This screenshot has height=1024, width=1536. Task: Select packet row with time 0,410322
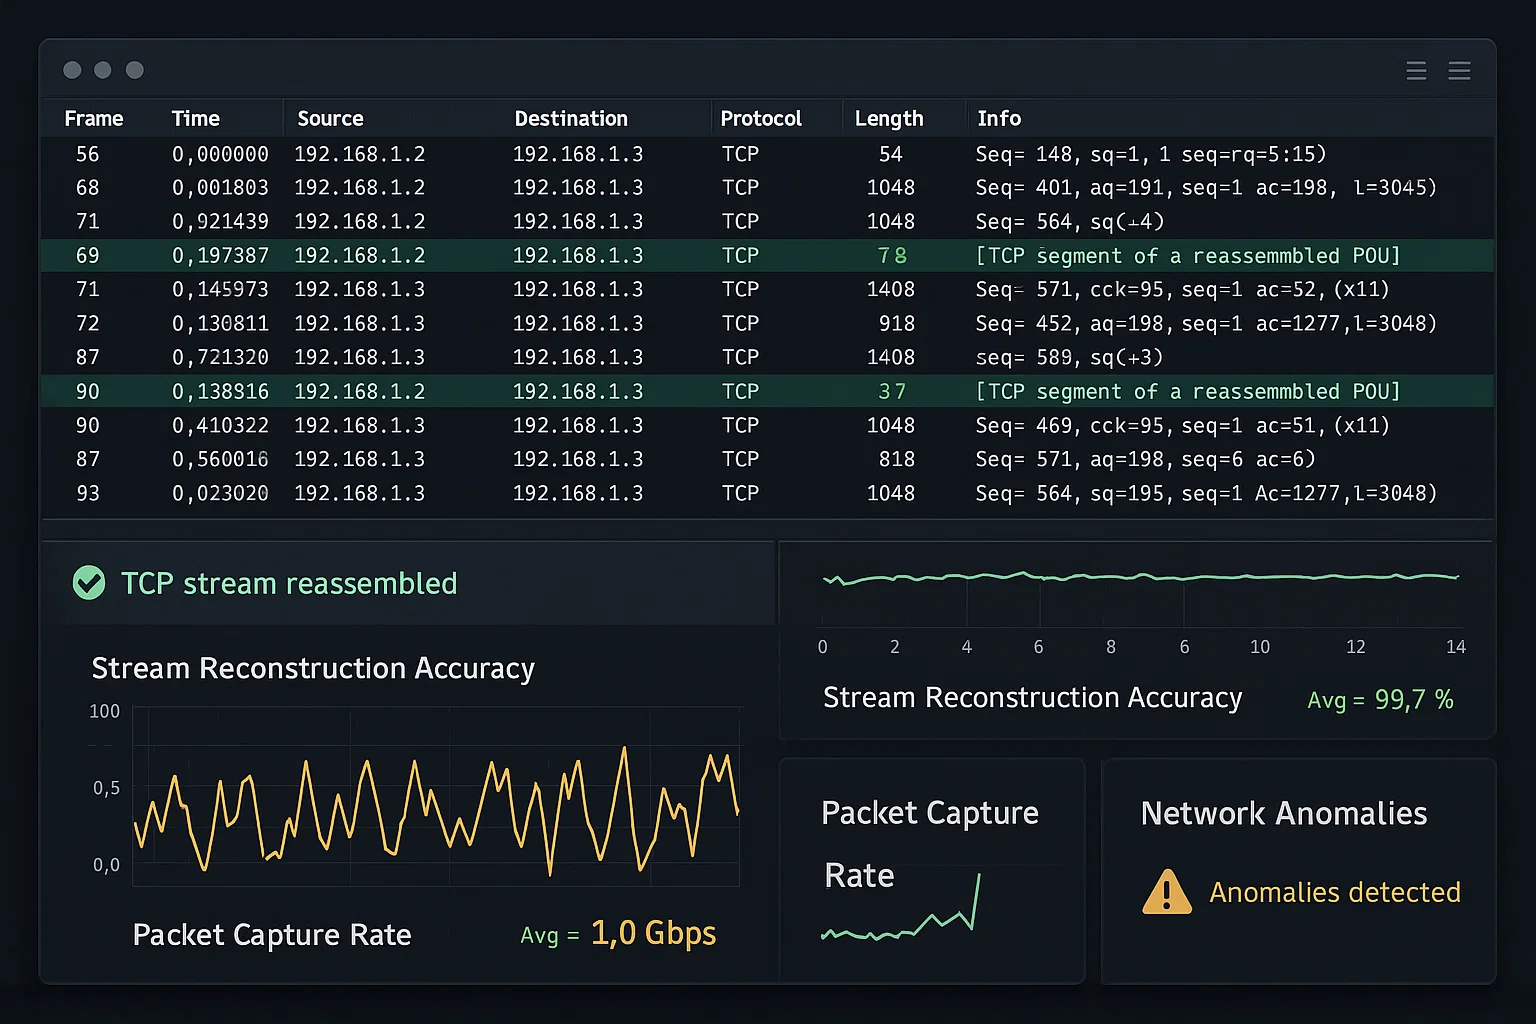tap(768, 426)
